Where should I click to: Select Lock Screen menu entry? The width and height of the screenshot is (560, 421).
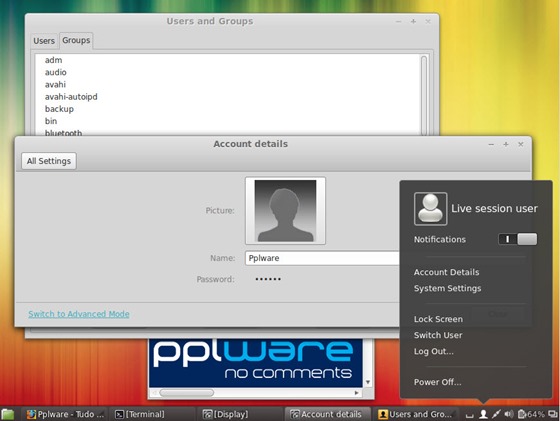(x=438, y=319)
